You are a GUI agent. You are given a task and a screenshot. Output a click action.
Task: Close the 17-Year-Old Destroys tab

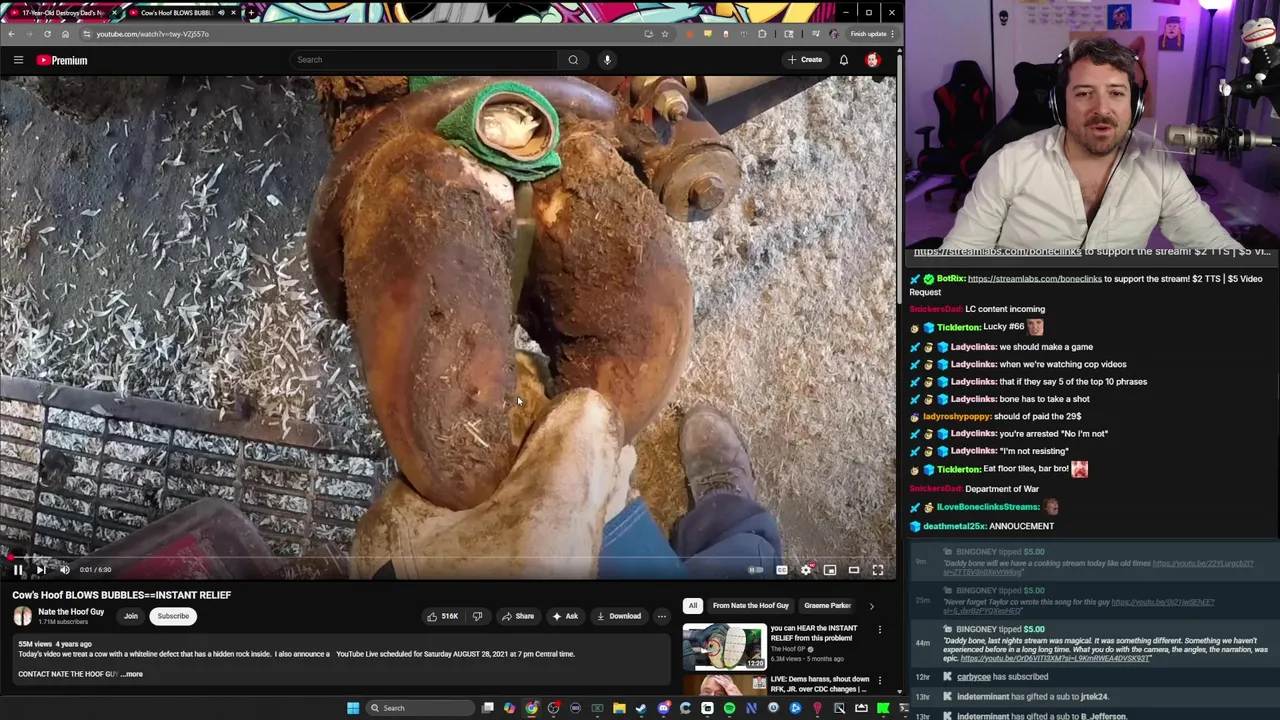tap(115, 13)
